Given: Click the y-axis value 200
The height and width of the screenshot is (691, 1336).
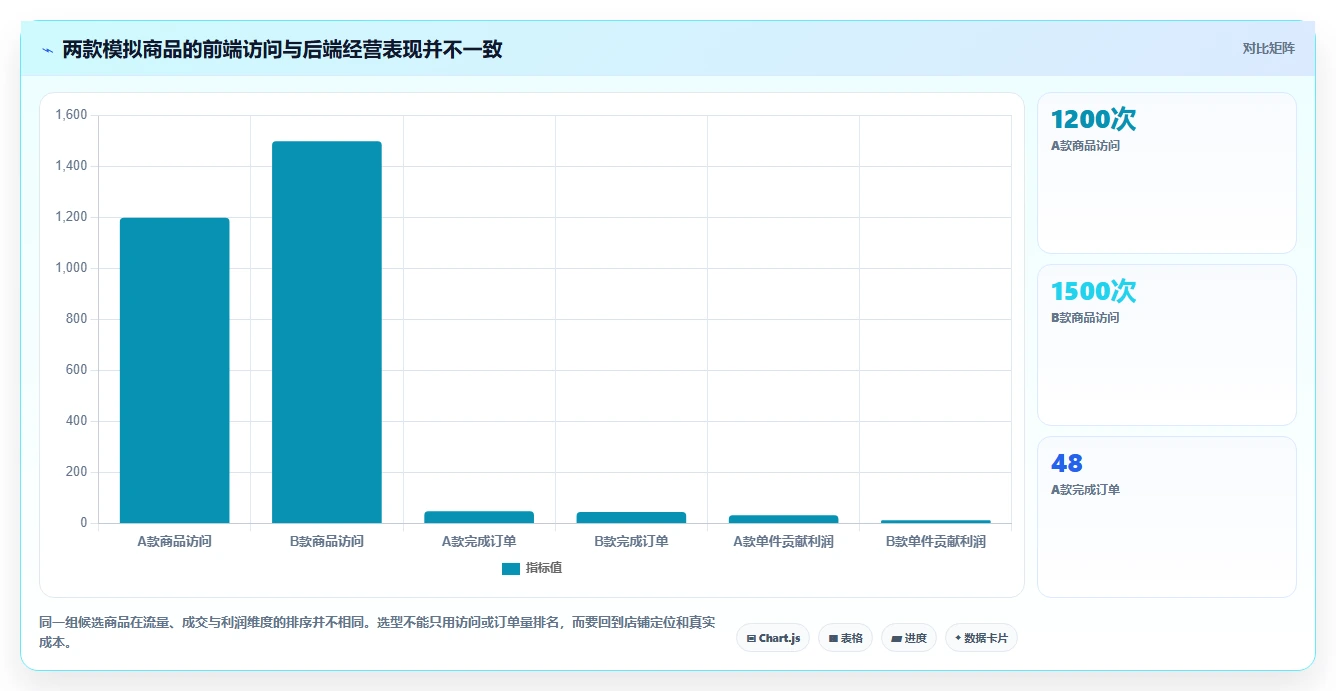Looking at the screenshot, I should (78, 472).
